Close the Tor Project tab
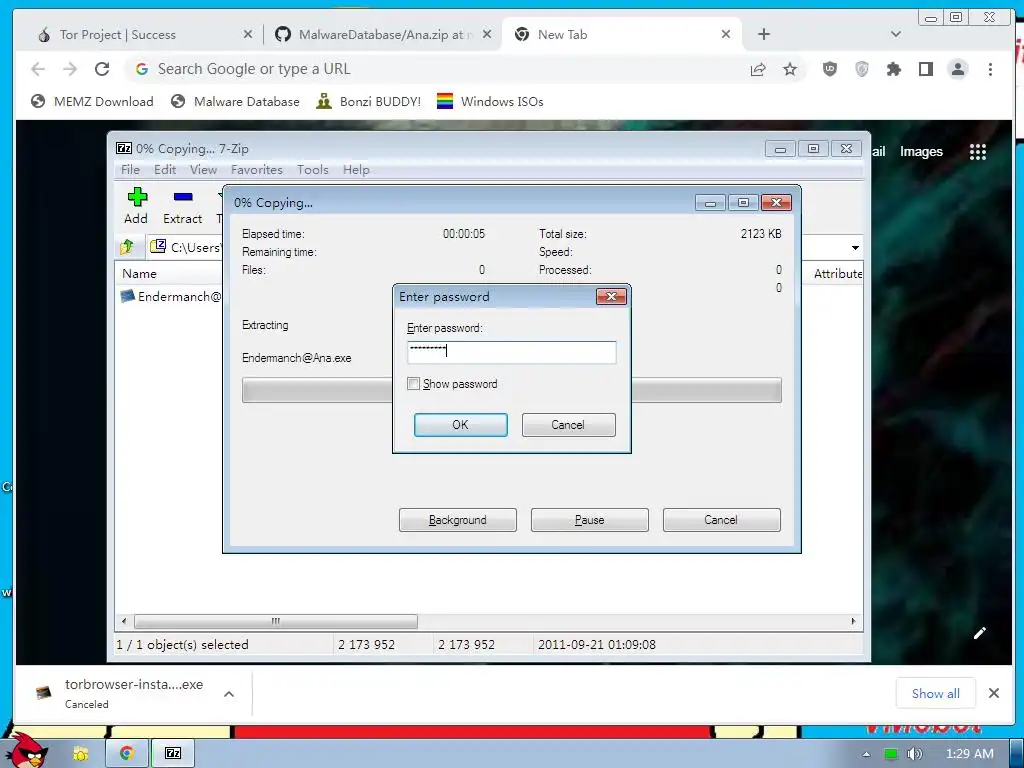 (248, 34)
